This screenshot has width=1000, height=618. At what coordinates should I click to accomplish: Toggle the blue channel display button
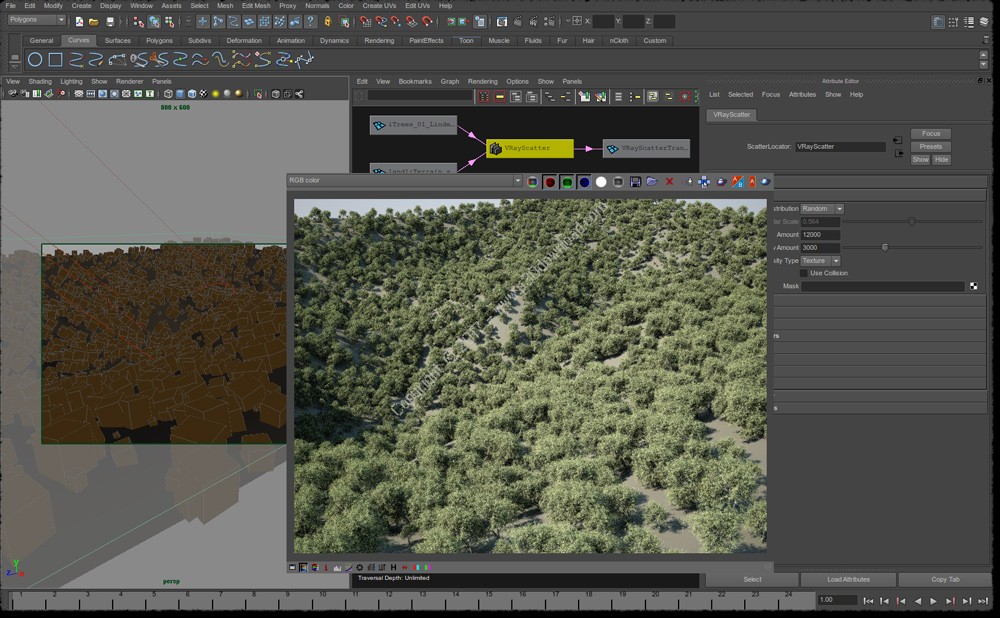584,182
